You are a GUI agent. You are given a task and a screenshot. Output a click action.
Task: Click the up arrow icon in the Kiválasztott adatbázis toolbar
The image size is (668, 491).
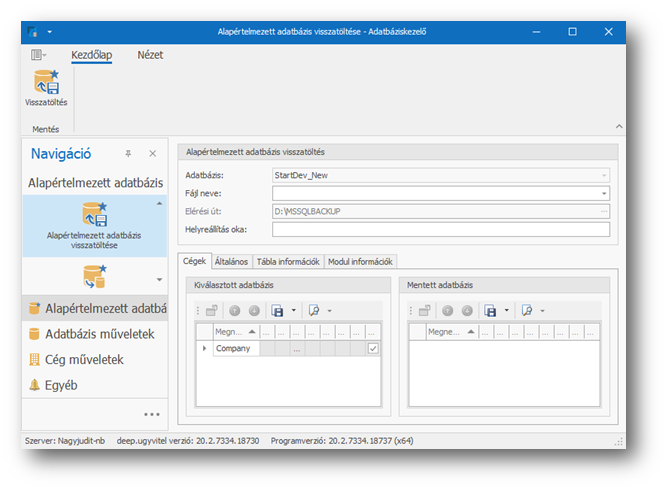(x=235, y=311)
